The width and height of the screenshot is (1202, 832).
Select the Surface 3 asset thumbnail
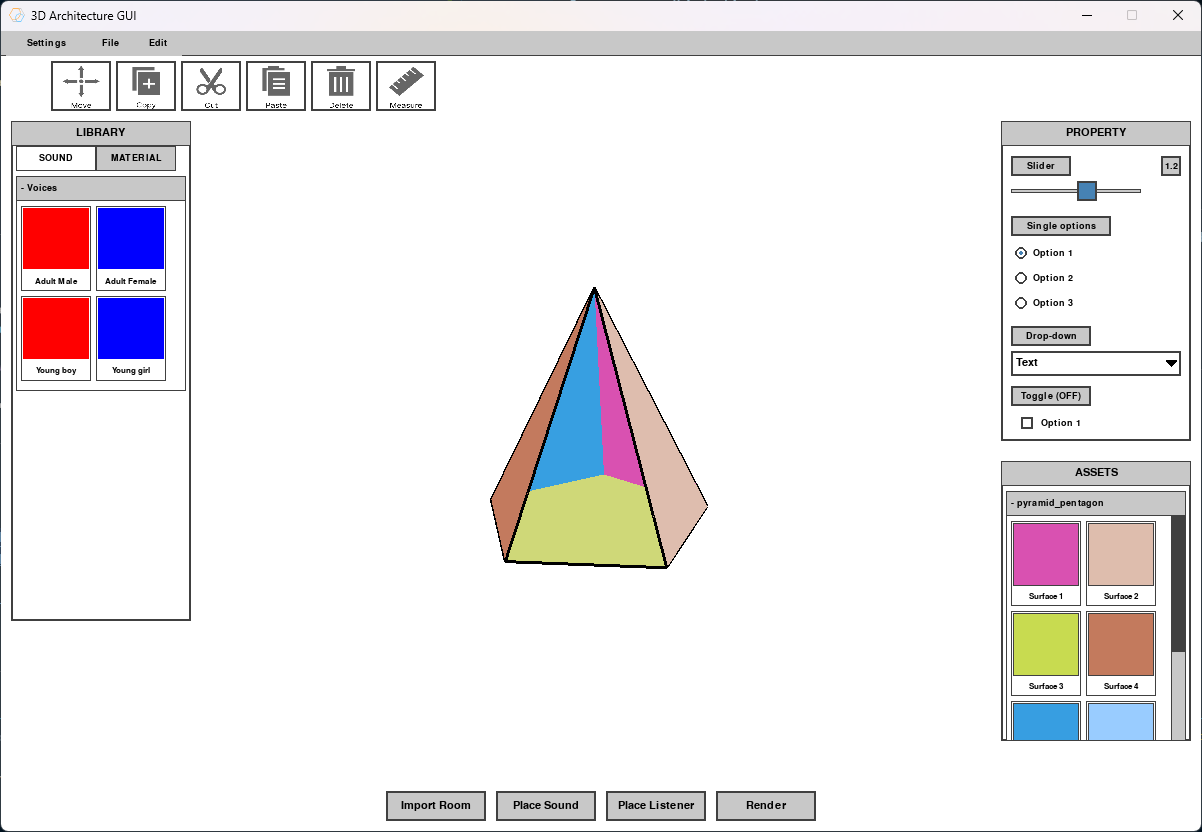(1046, 645)
